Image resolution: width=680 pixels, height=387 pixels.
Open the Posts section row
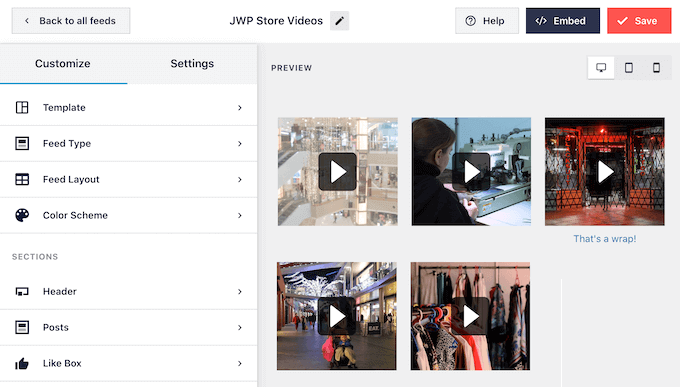128,328
